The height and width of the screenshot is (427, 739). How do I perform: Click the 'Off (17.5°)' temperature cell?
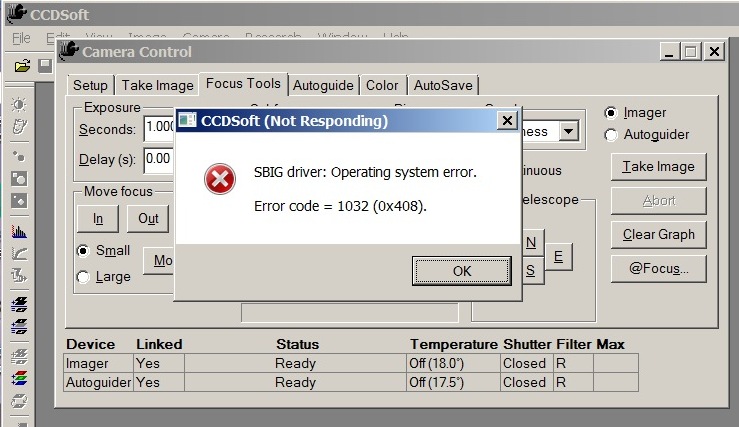coord(453,382)
